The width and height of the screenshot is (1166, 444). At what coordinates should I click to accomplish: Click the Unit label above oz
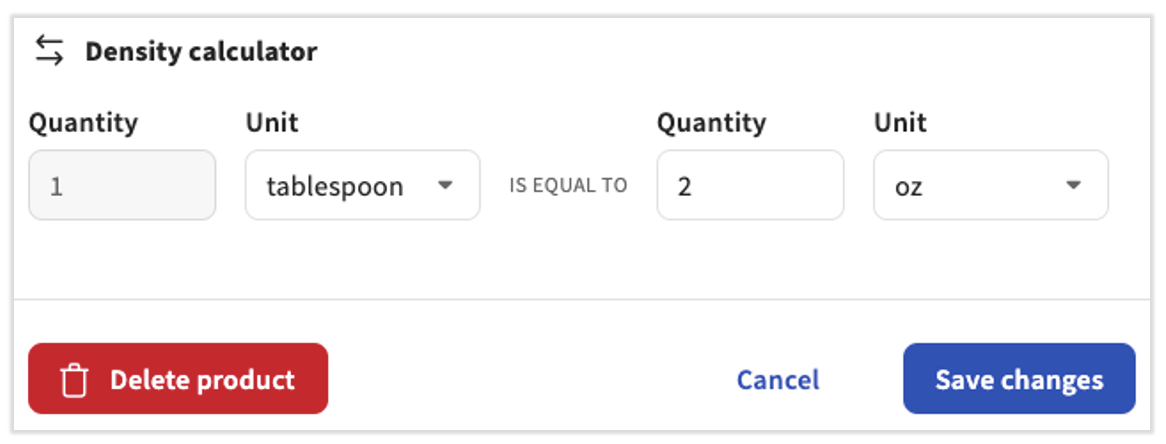click(900, 123)
